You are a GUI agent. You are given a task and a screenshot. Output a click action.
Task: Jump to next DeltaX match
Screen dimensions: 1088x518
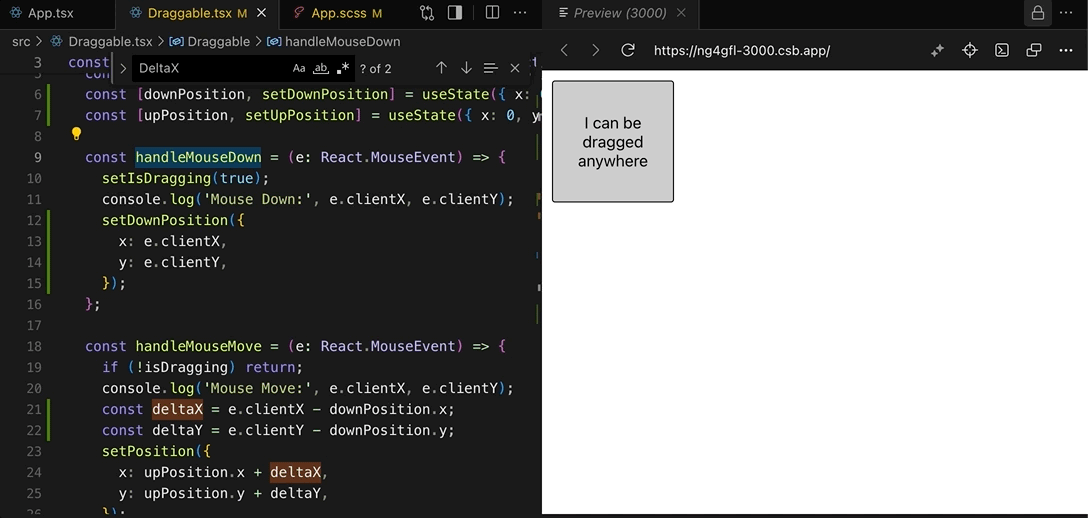466,68
